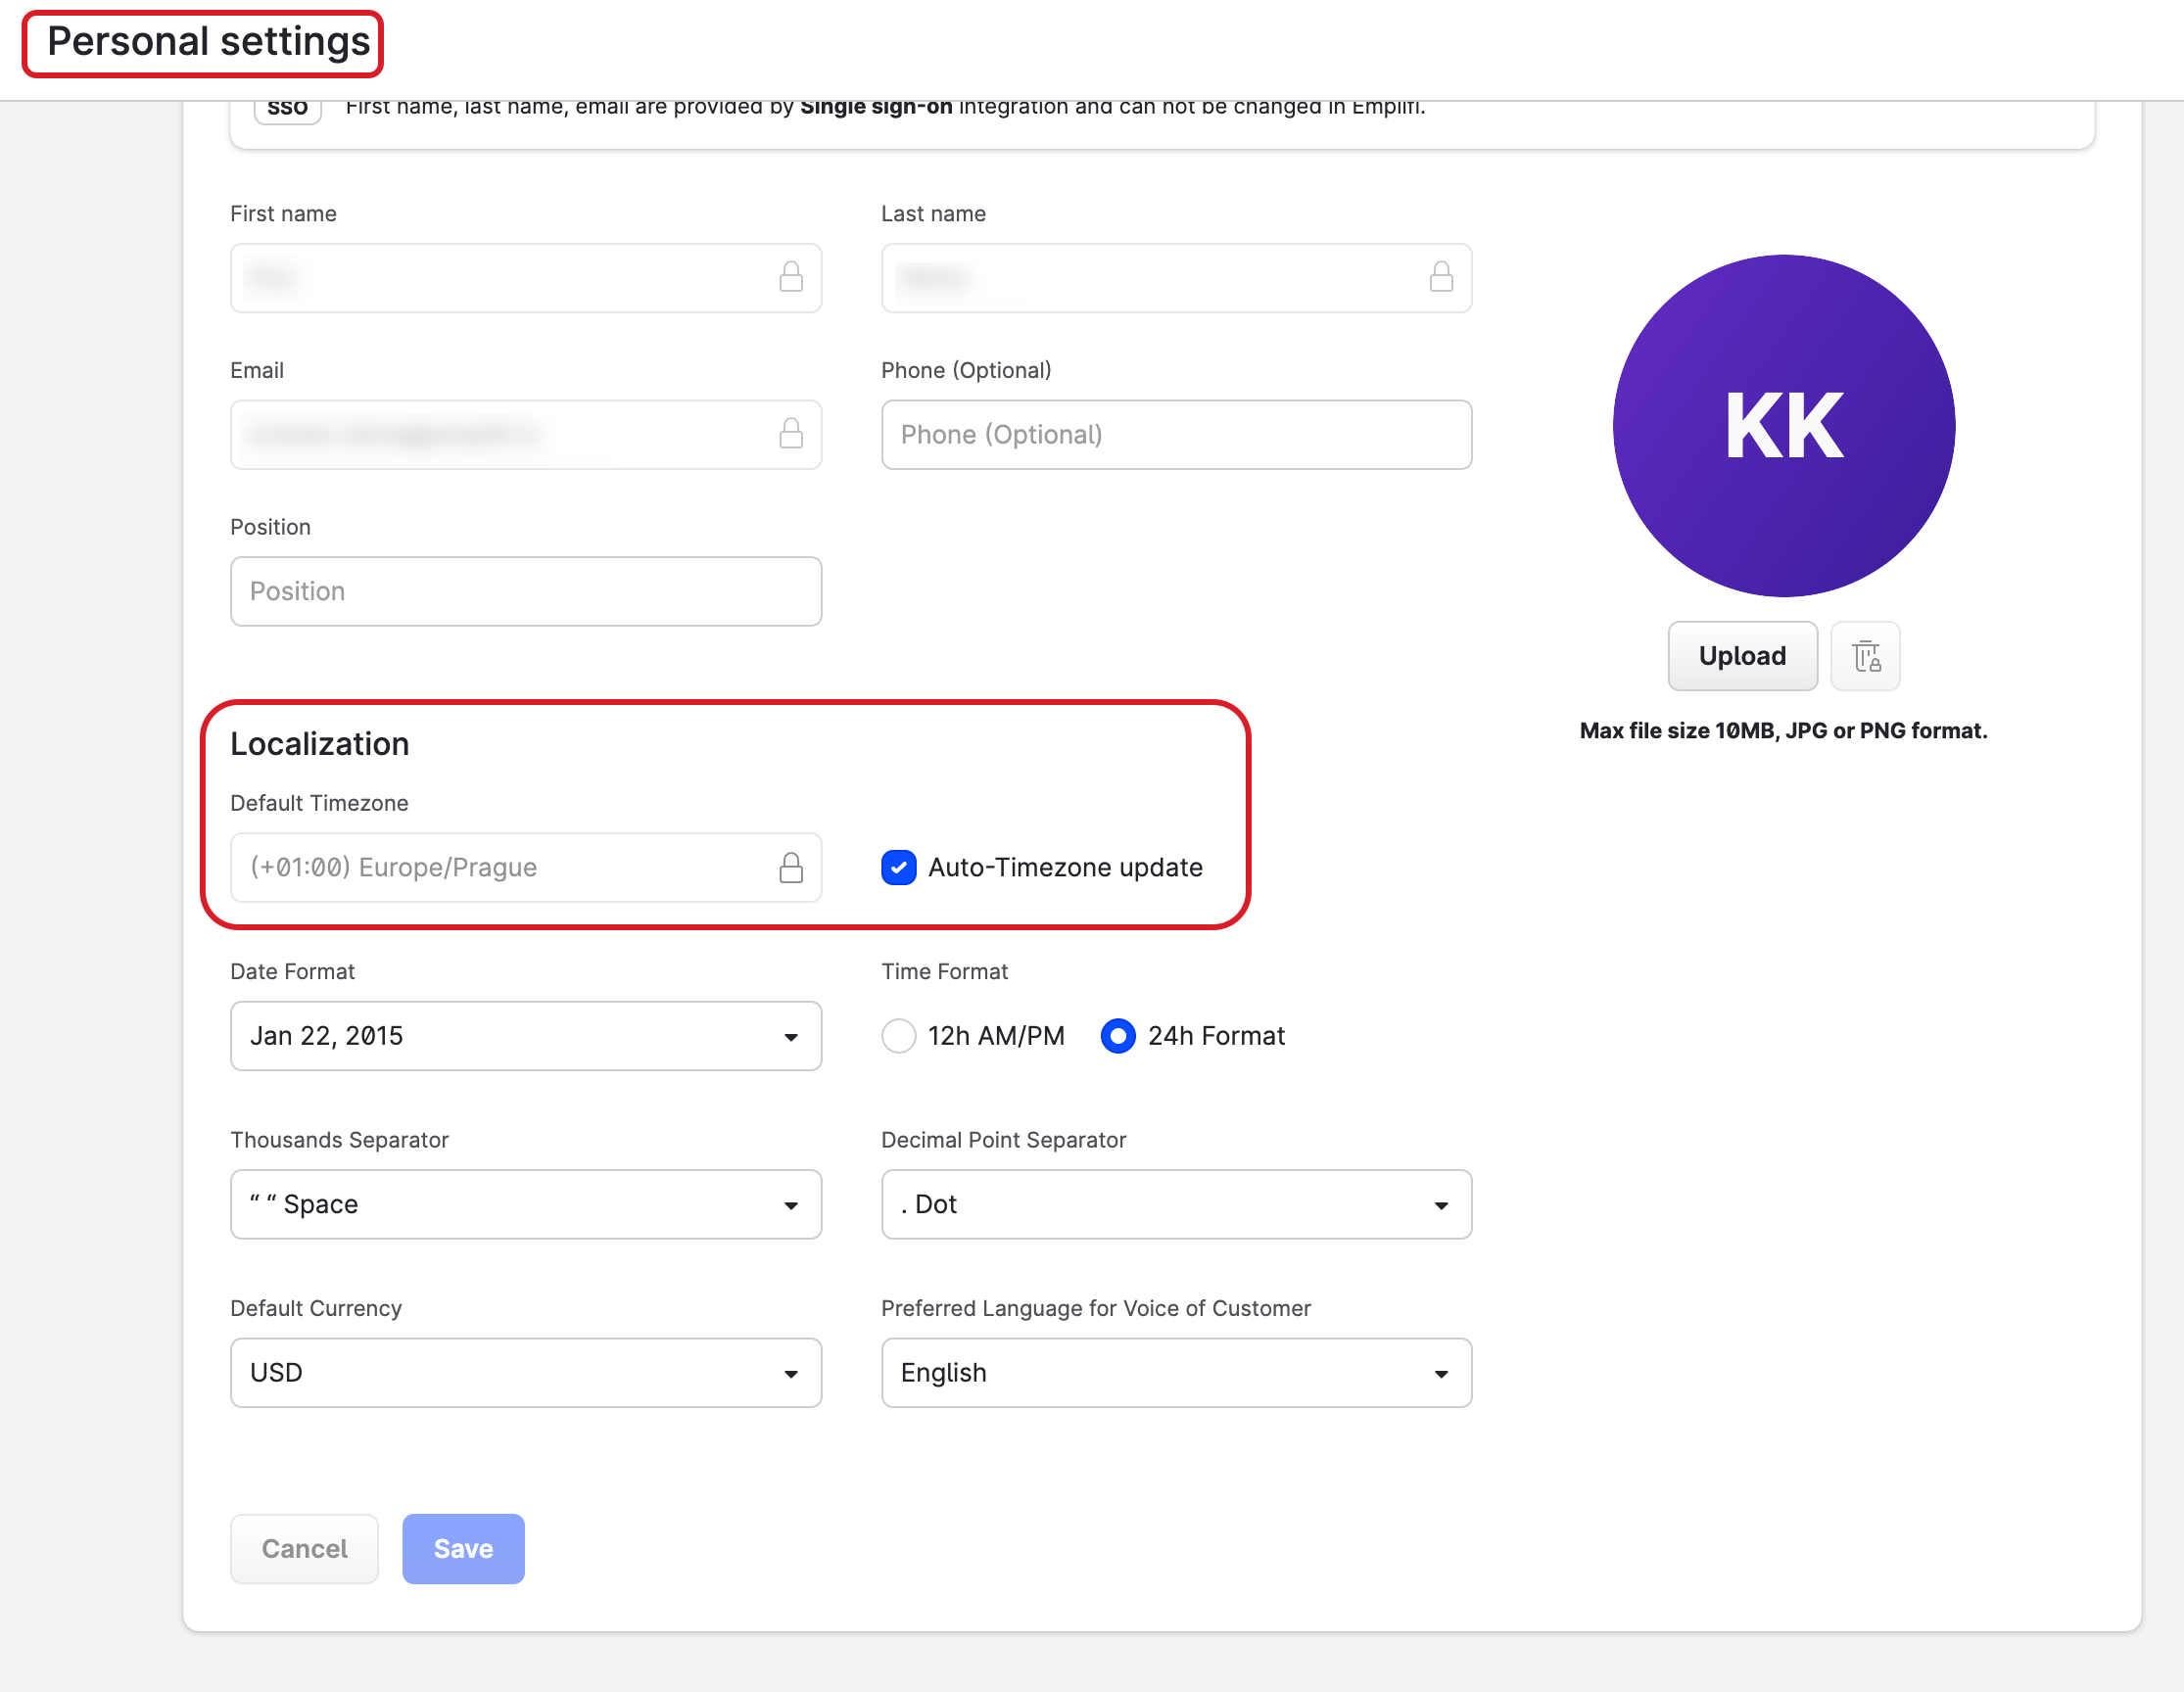Click the purple KK avatar circle
The height and width of the screenshot is (1692, 2184).
(1783, 426)
